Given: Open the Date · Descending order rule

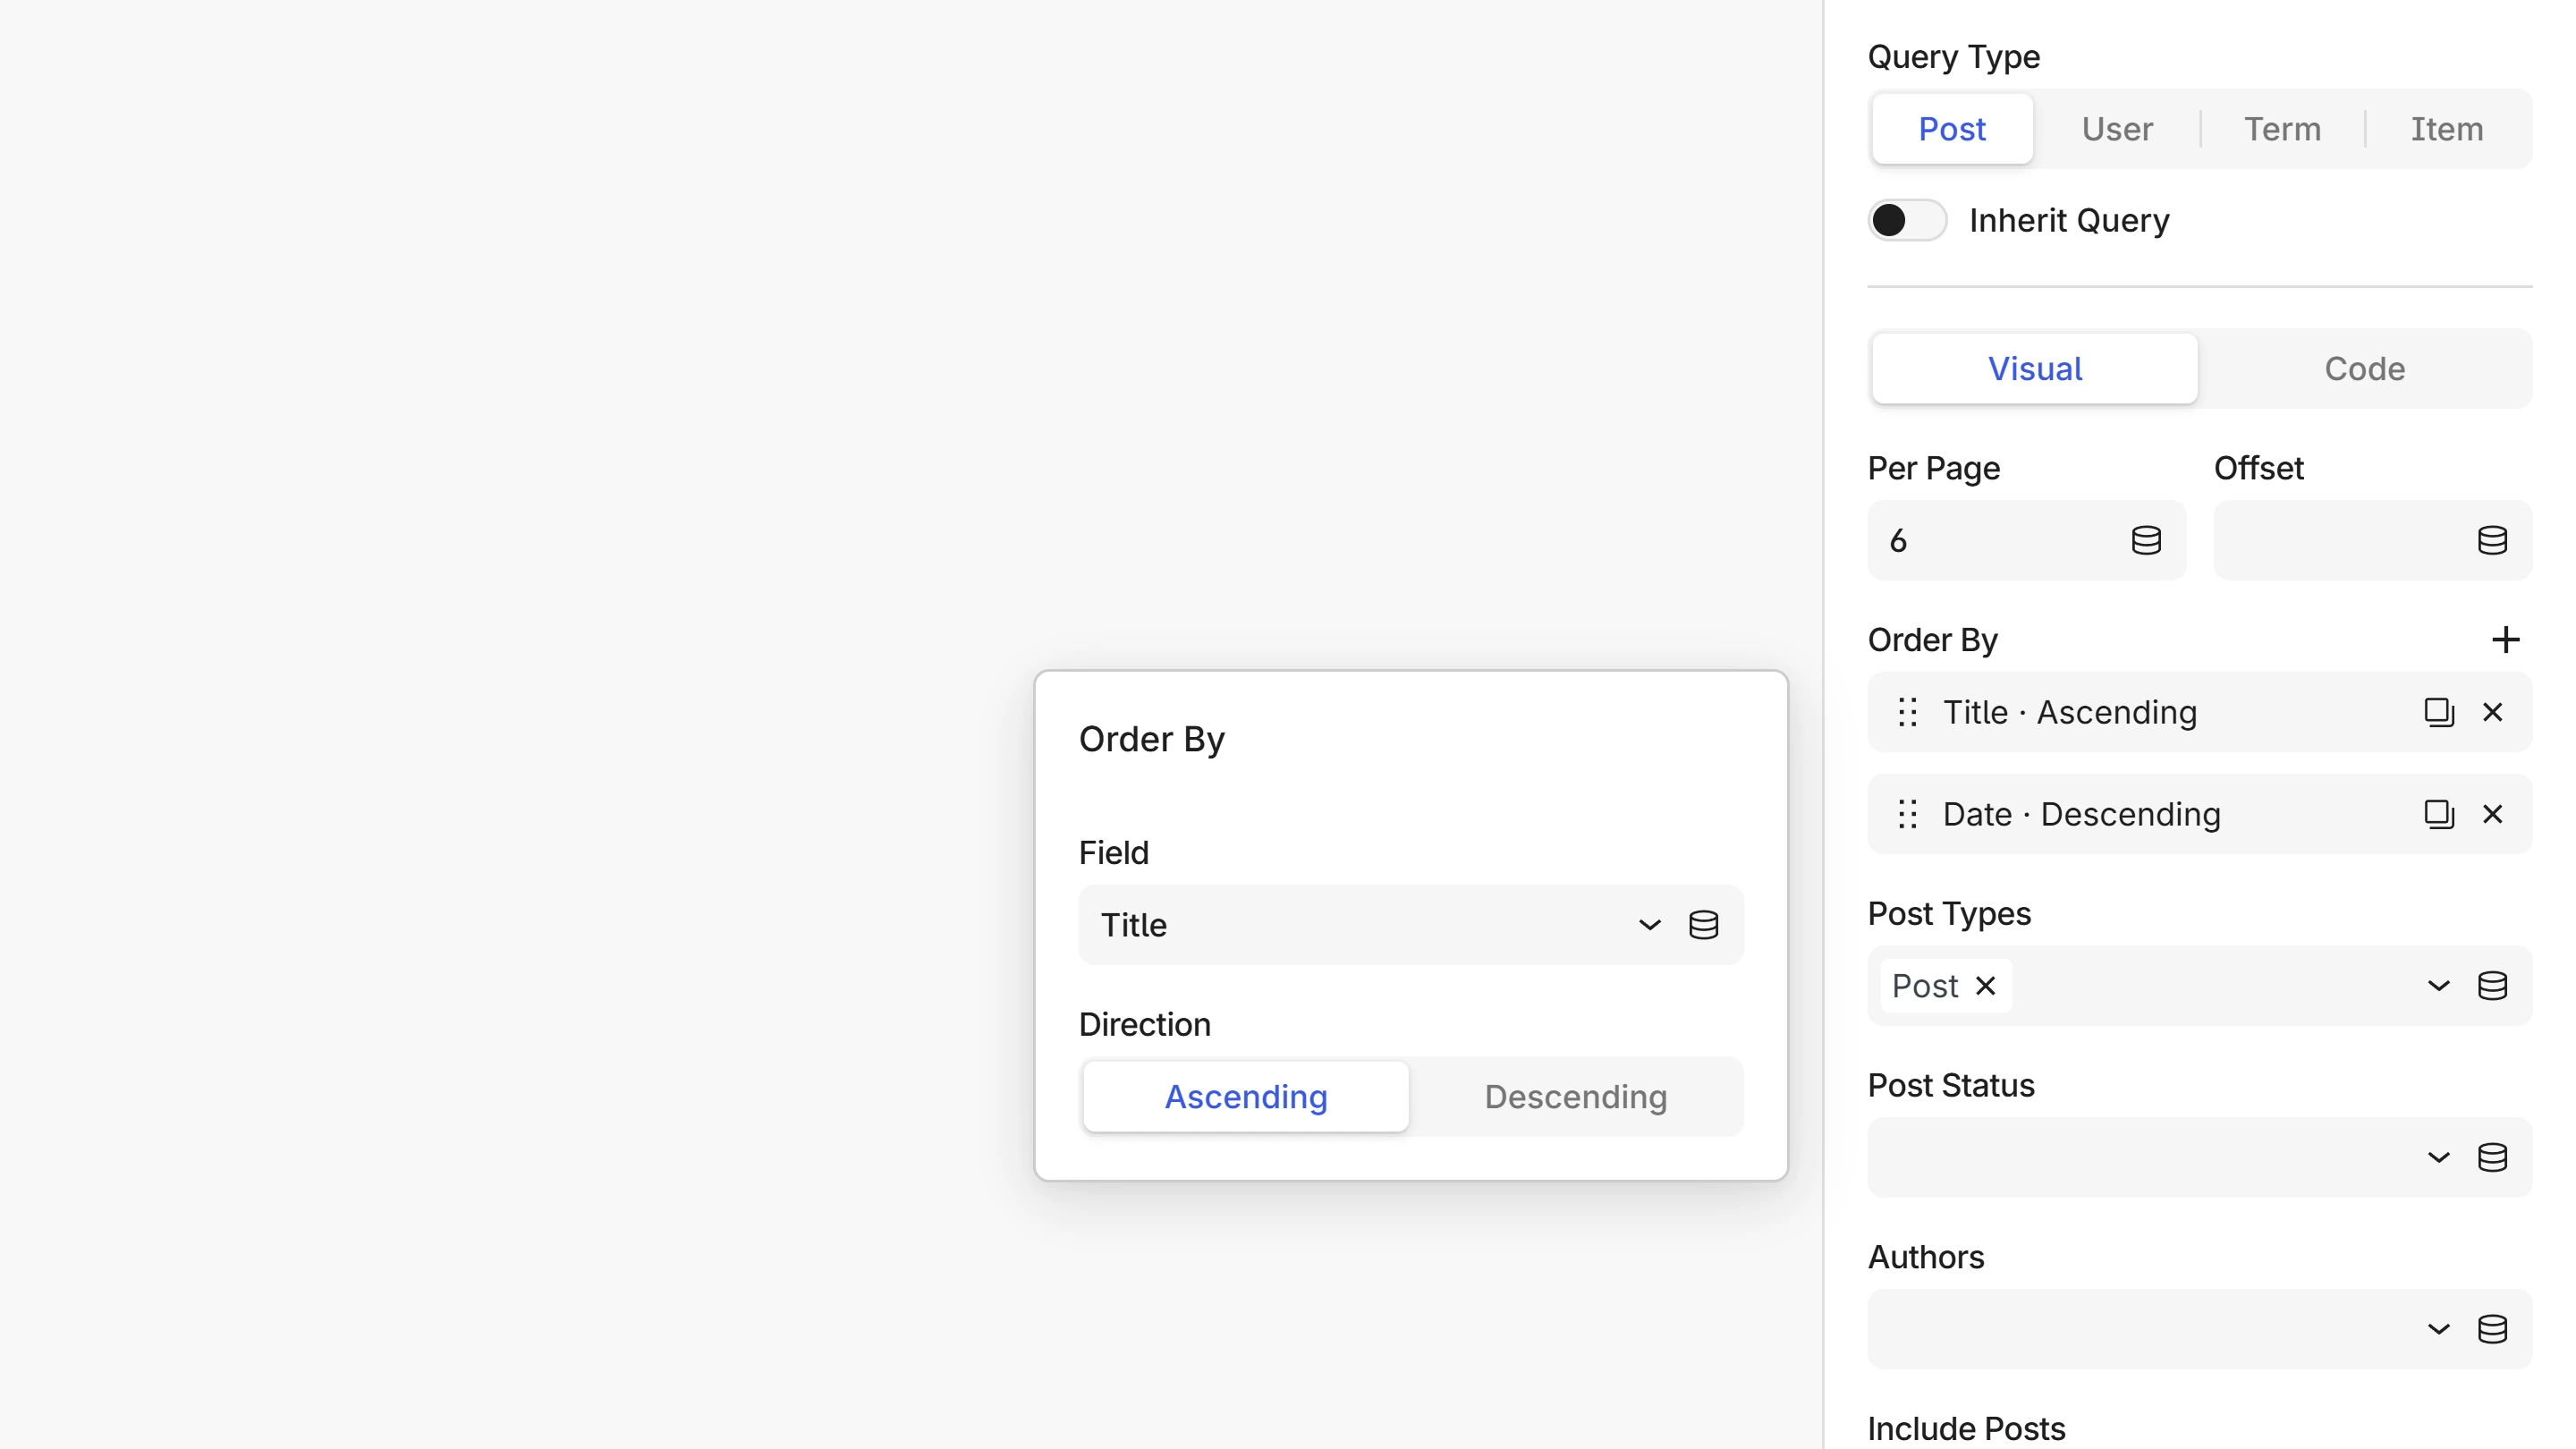Looking at the screenshot, I should click(2200, 814).
